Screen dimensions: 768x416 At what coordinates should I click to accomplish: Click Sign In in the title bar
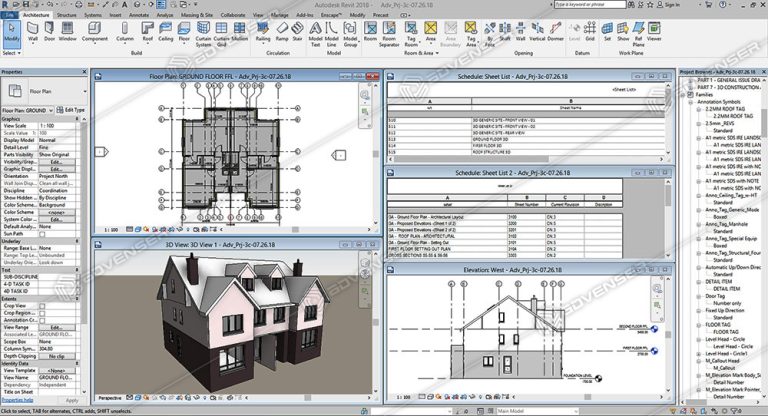(668, 5)
